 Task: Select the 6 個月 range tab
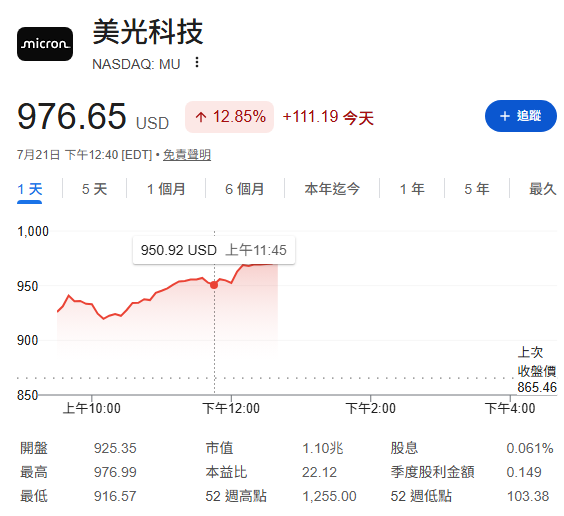pos(245,189)
